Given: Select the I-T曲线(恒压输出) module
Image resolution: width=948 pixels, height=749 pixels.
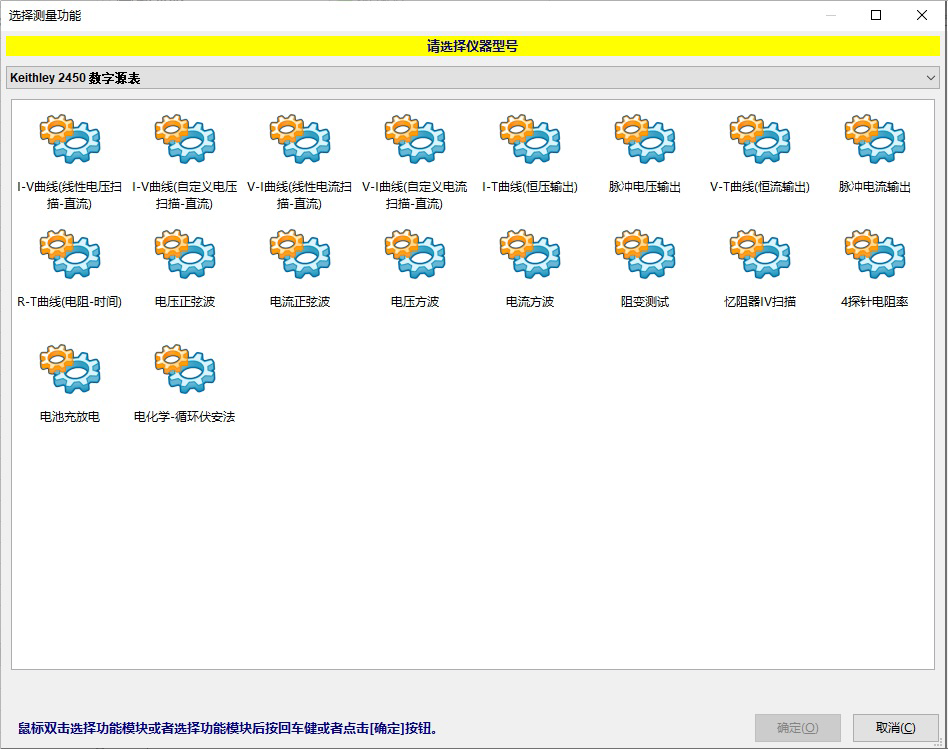Looking at the screenshot, I should (x=530, y=140).
